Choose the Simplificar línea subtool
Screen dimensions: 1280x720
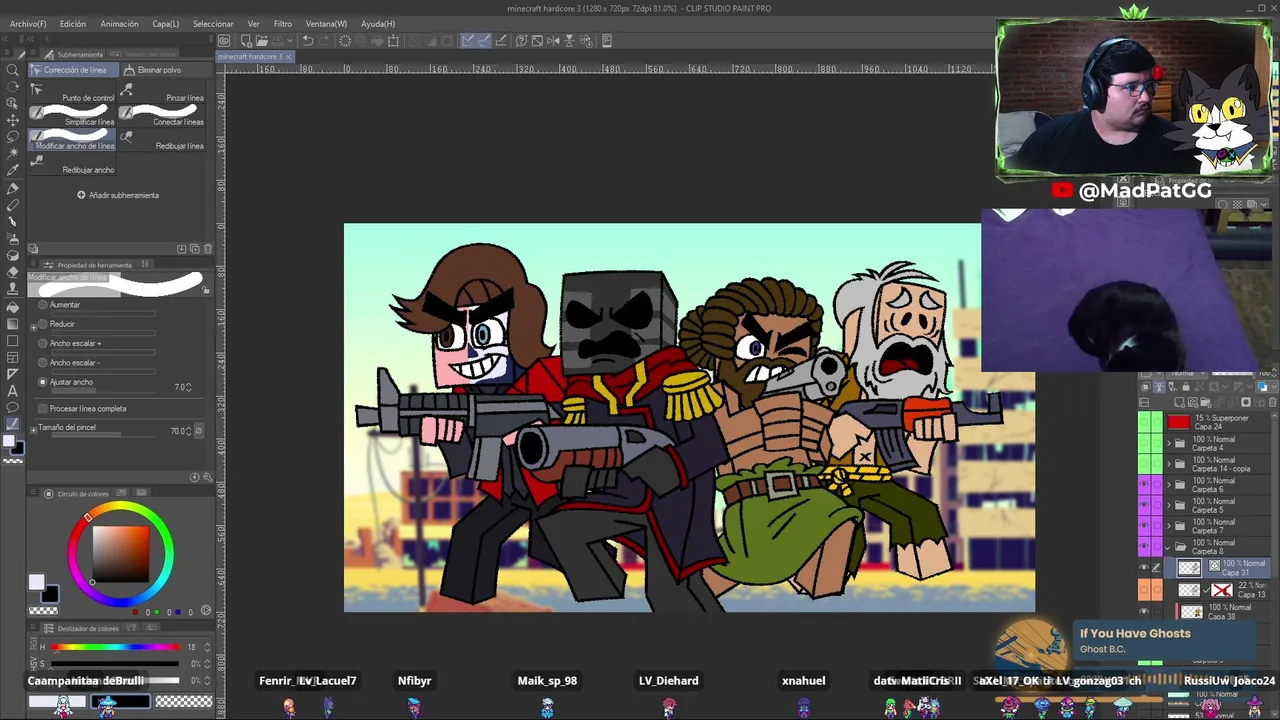72,116
